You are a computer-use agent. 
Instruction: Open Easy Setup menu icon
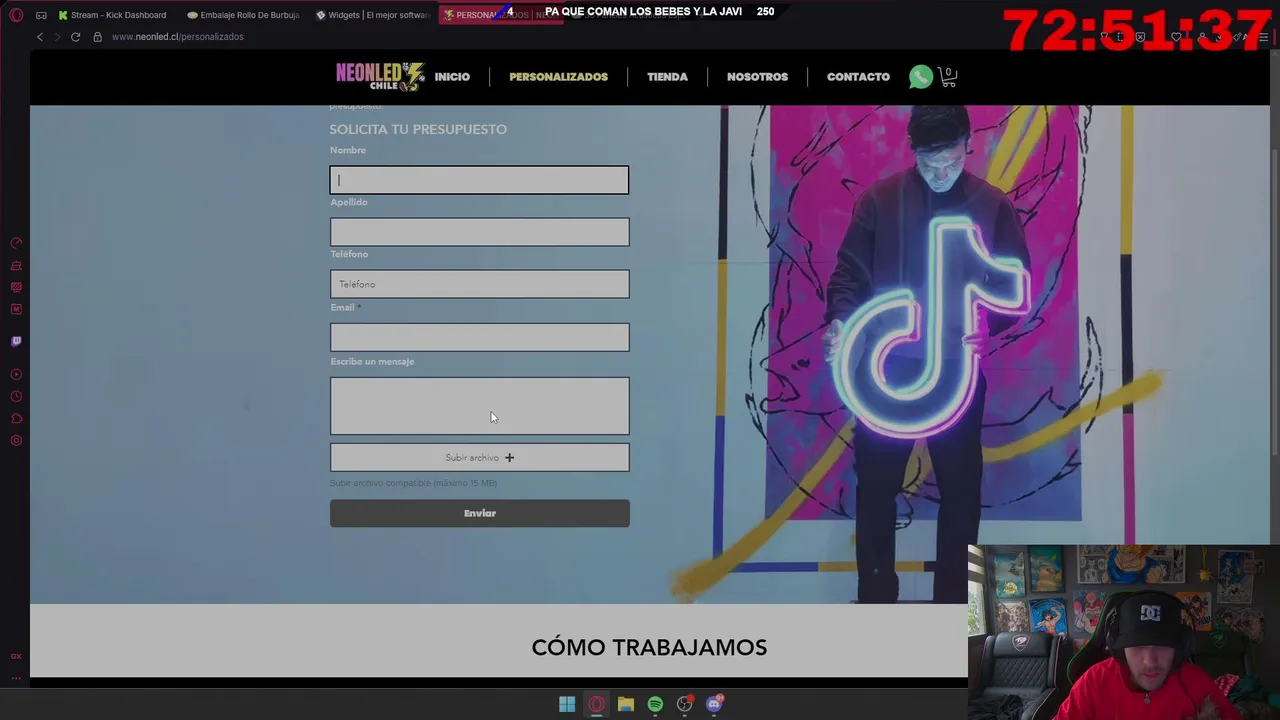pos(1264,37)
